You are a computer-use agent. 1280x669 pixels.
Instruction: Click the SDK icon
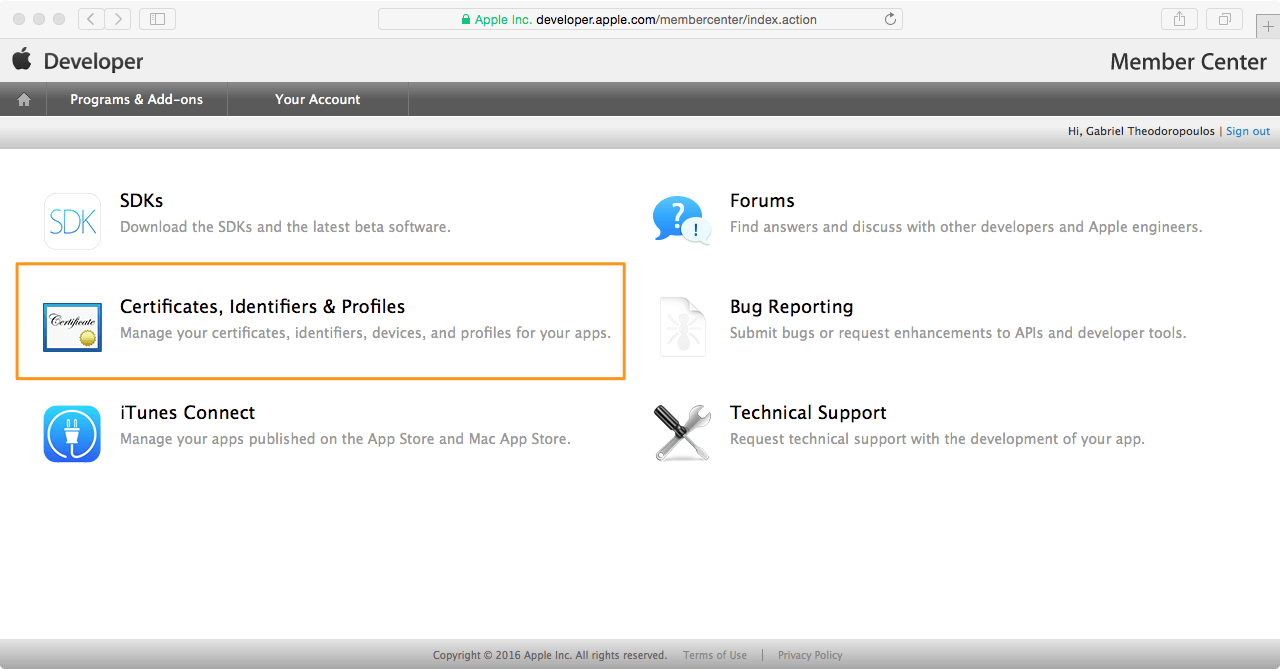(72, 221)
